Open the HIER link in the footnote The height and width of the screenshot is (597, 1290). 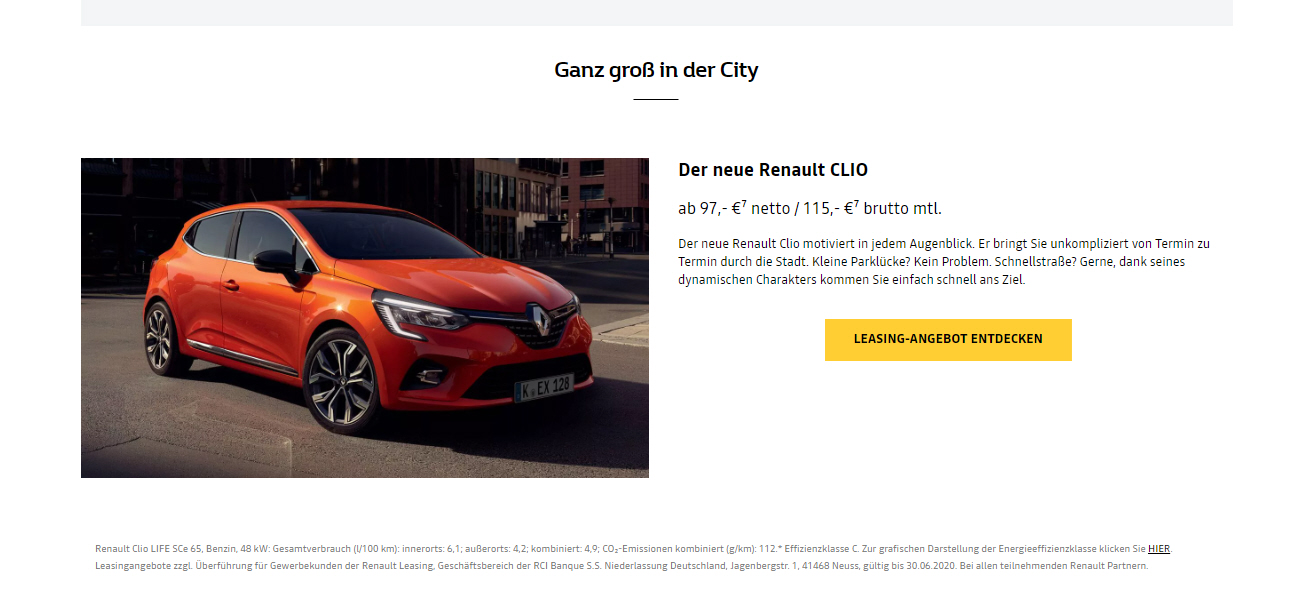pos(1158,549)
